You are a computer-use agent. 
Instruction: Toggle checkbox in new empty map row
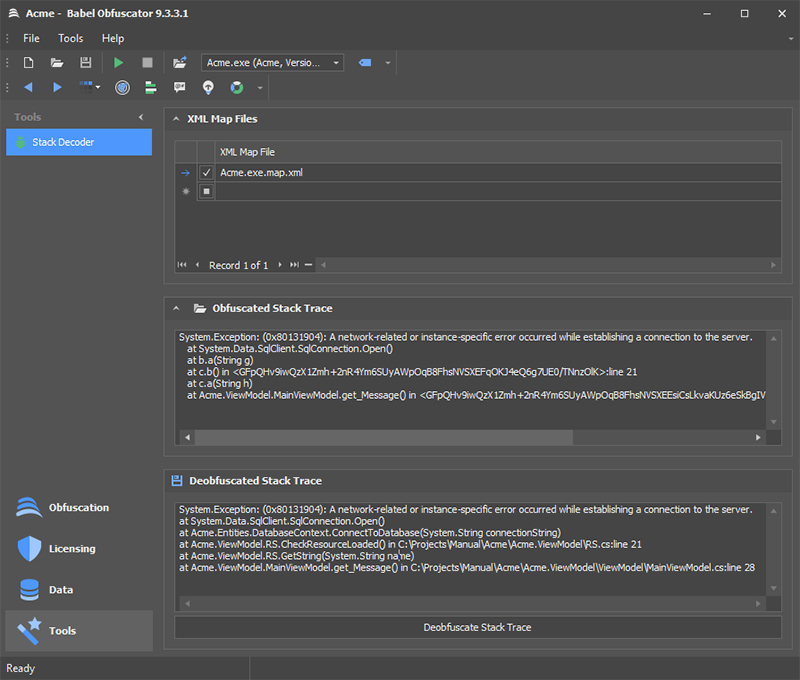(x=206, y=191)
